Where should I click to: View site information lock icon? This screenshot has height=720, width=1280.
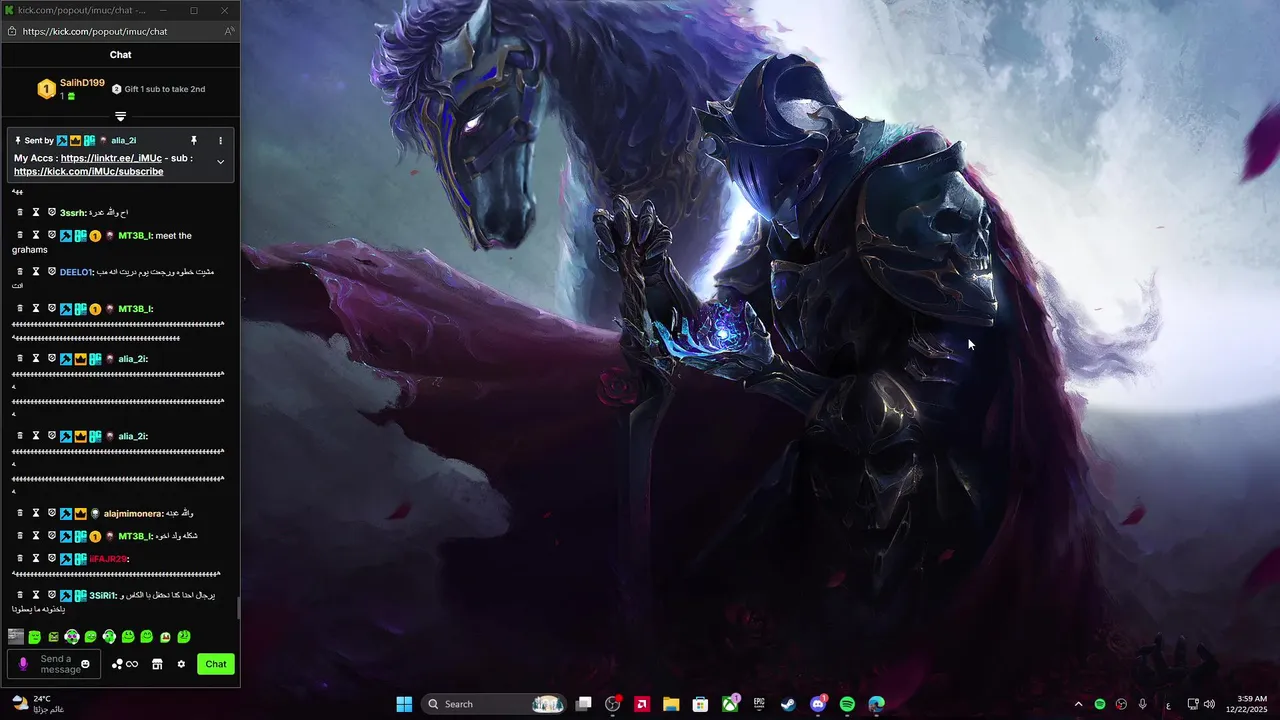(x=12, y=31)
